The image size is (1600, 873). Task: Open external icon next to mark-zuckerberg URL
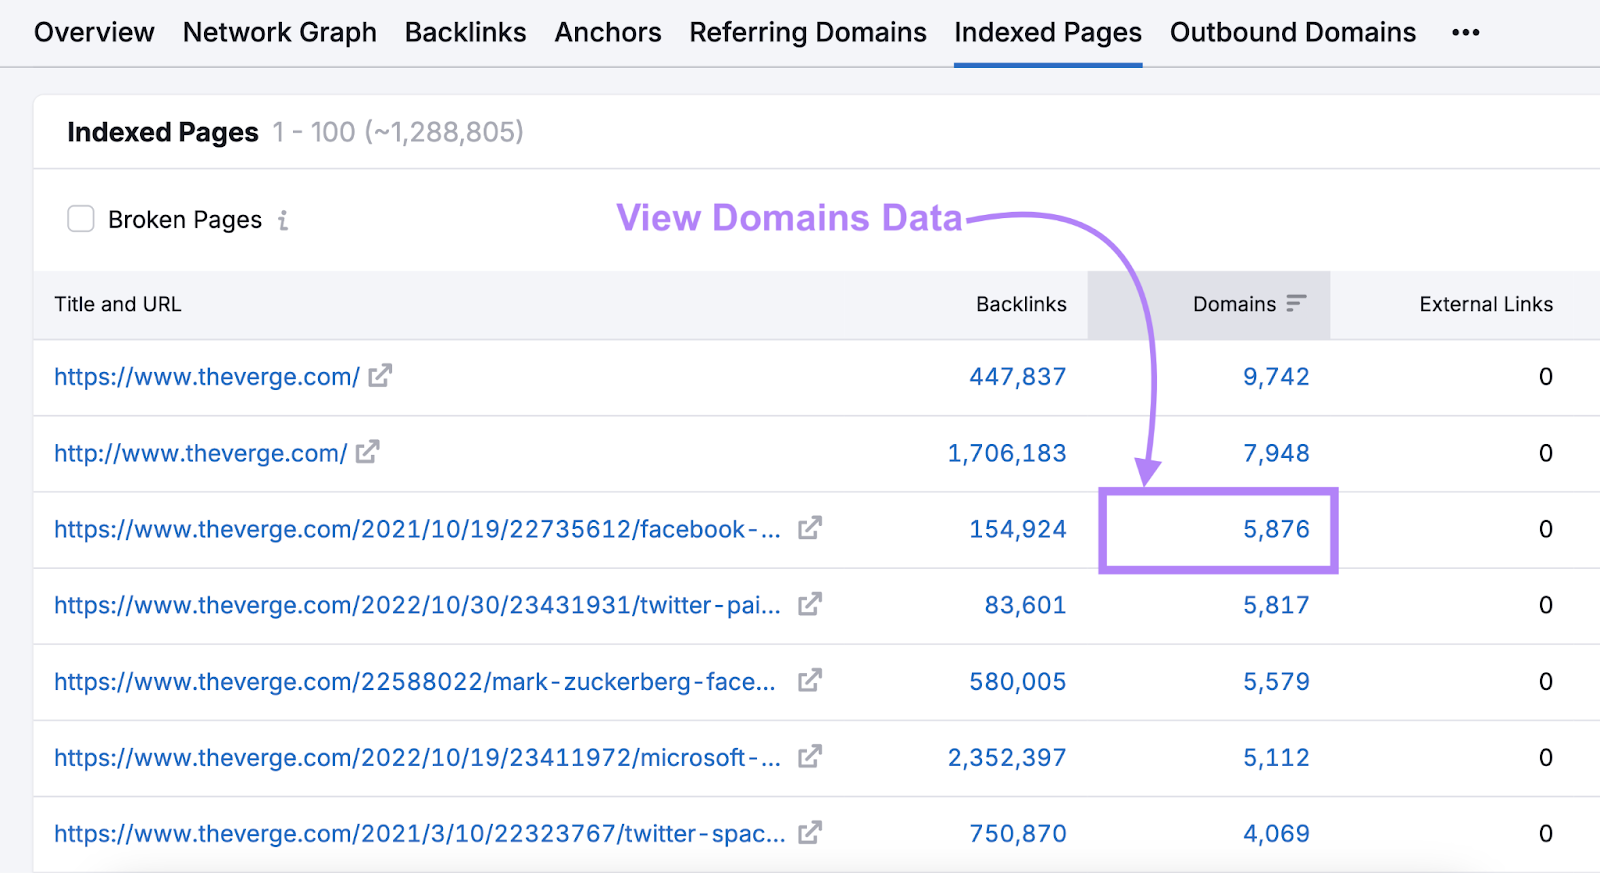point(809,681)
